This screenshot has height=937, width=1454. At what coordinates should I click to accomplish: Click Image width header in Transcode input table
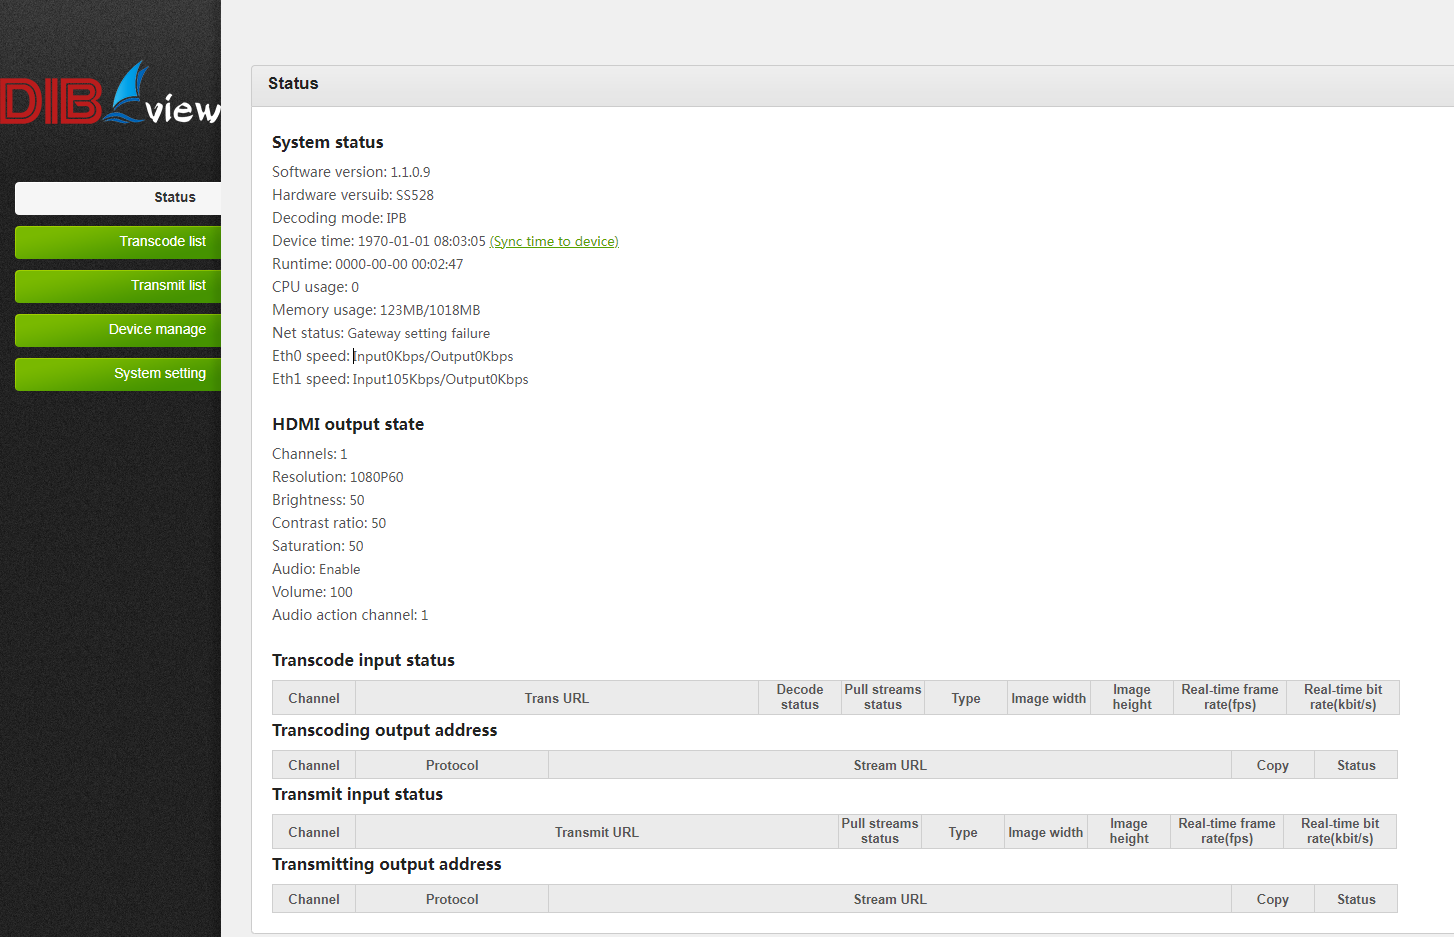(x=1048, y=698)
